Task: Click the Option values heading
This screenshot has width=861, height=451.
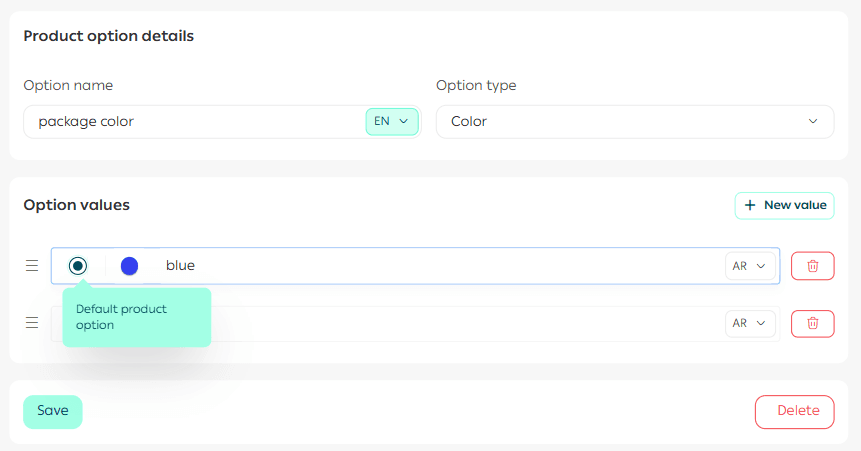Action: [76, 205]
